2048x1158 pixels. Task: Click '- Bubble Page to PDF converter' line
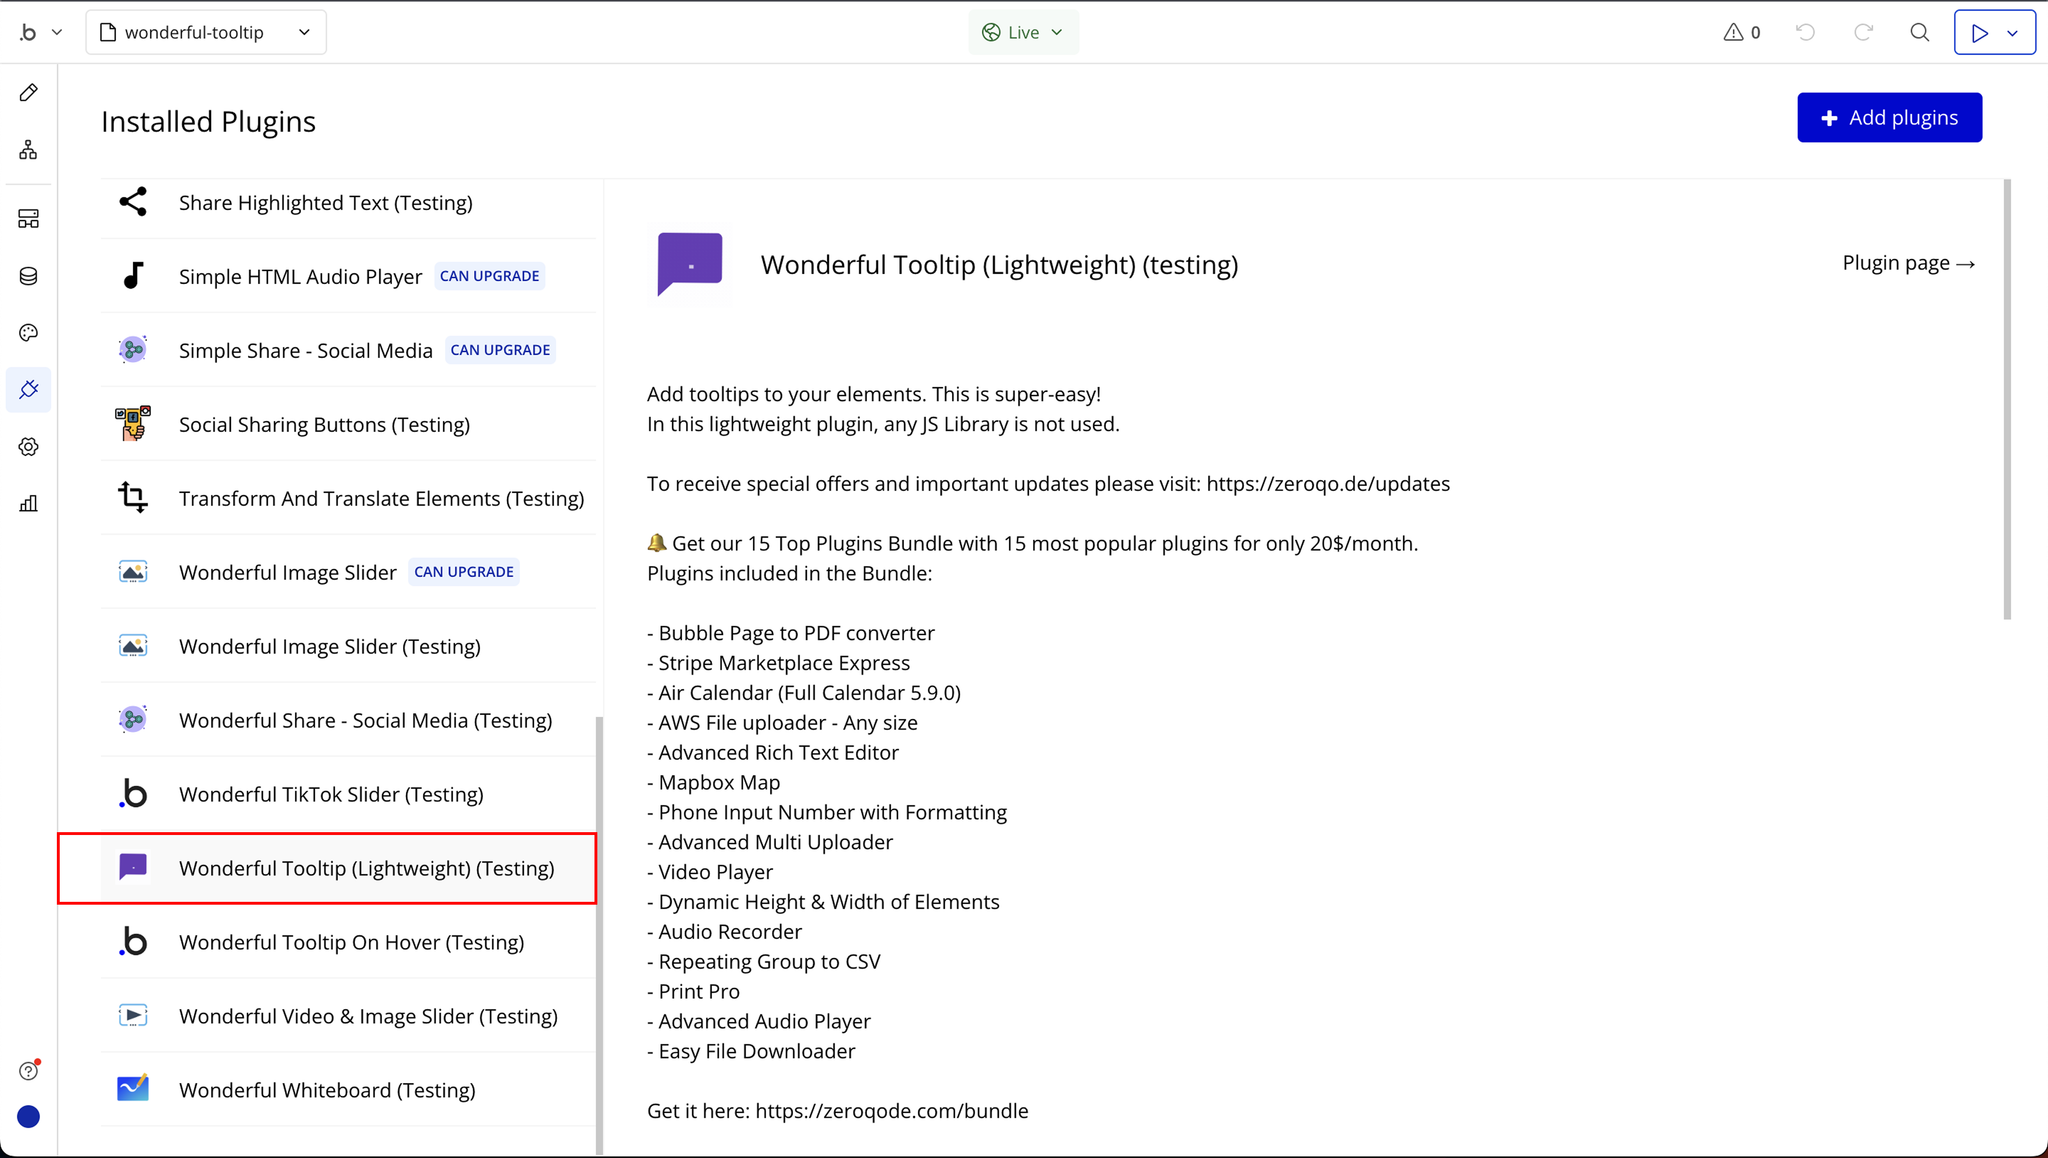791,633
